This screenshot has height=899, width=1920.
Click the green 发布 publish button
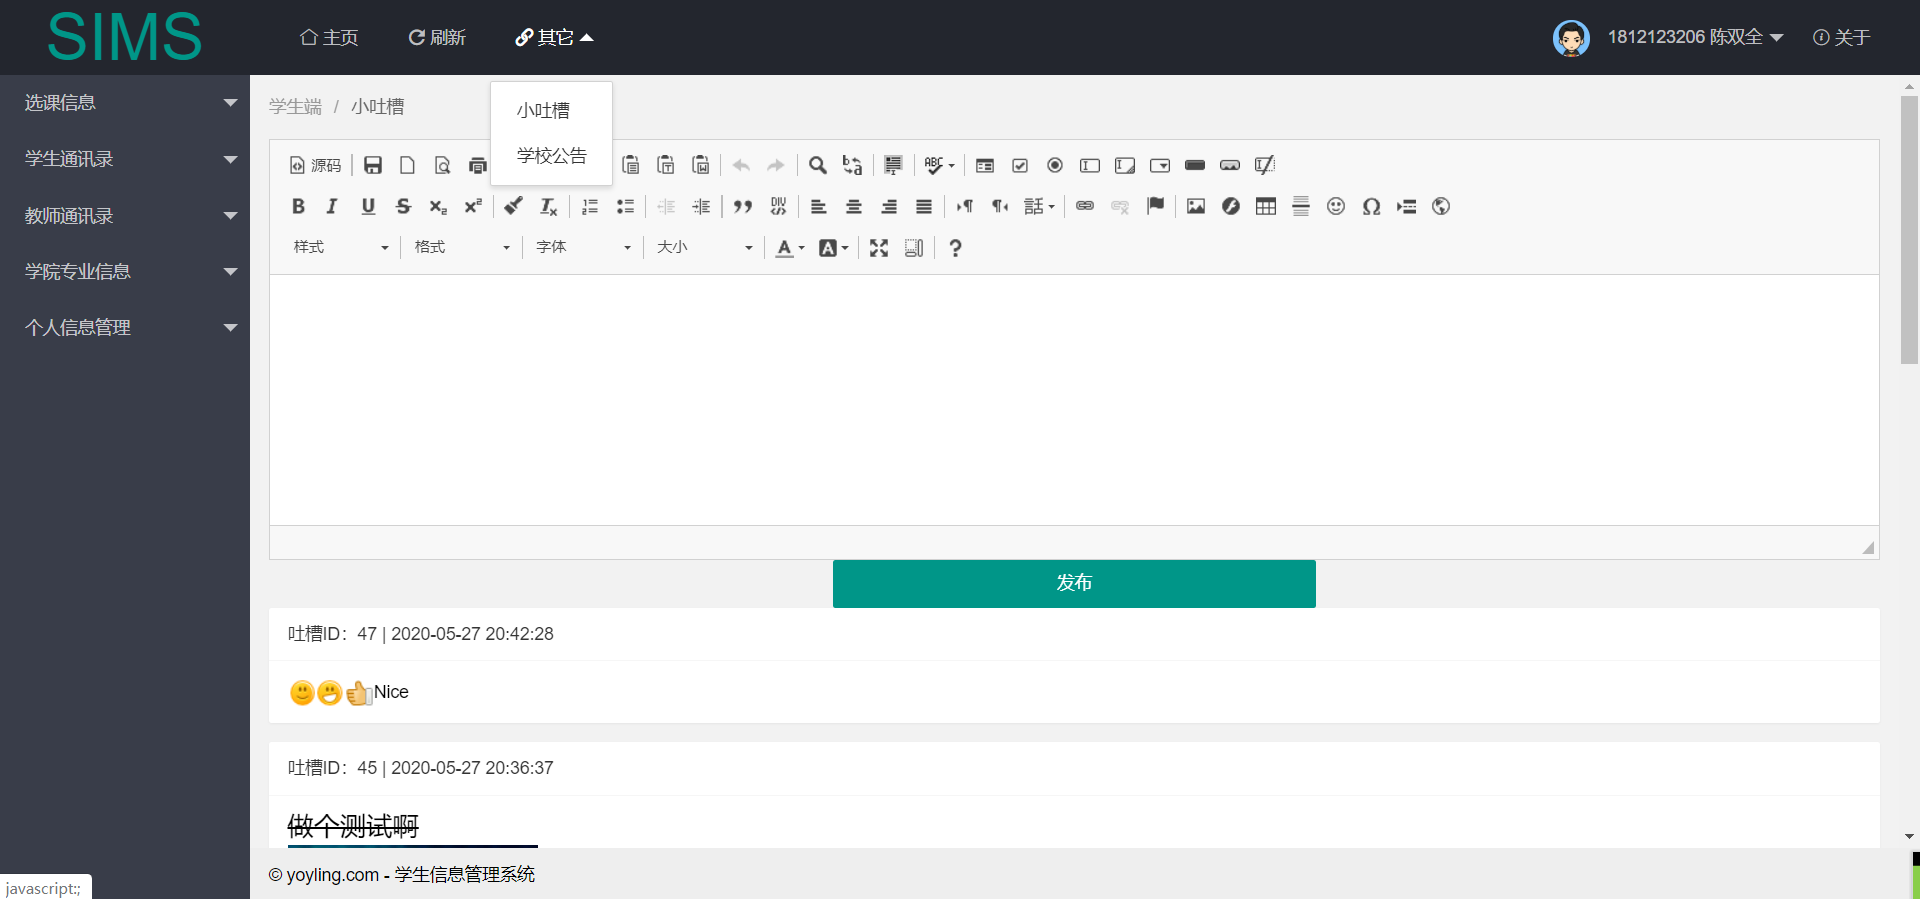tap(1074, 583)
